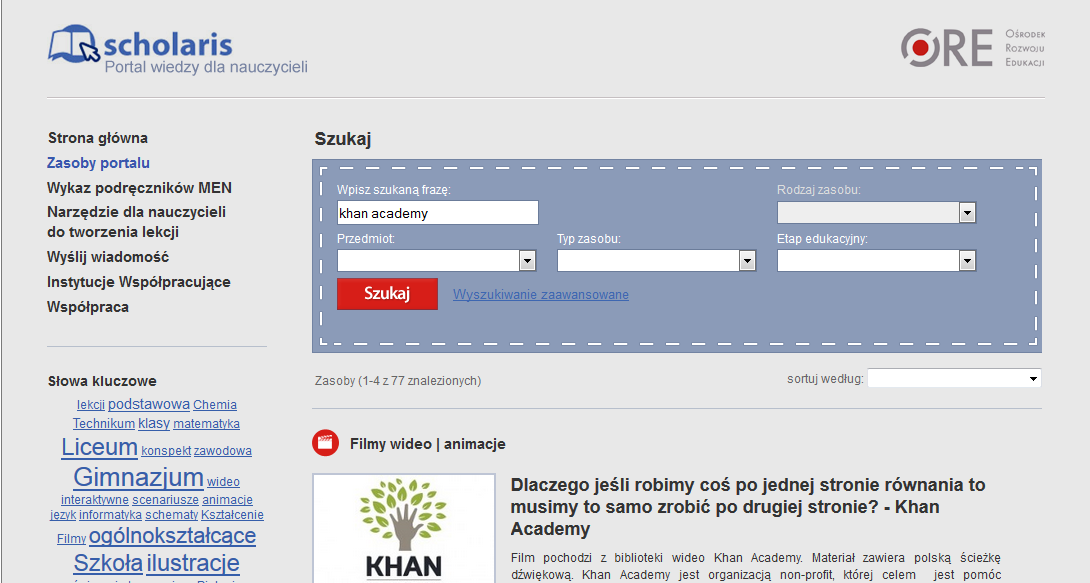Viewport: 1090px width, 583px height.
Task: Click the podstawowa keyword
Action: pyautogui.click(x=149, y=404)
